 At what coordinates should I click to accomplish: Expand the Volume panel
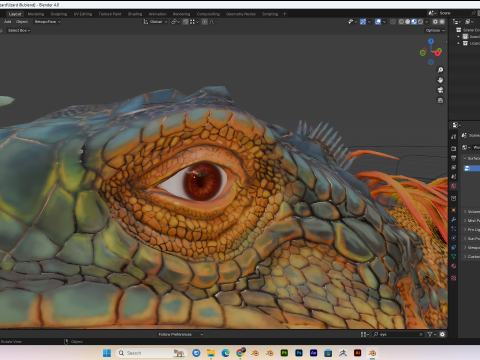(472, 211)
